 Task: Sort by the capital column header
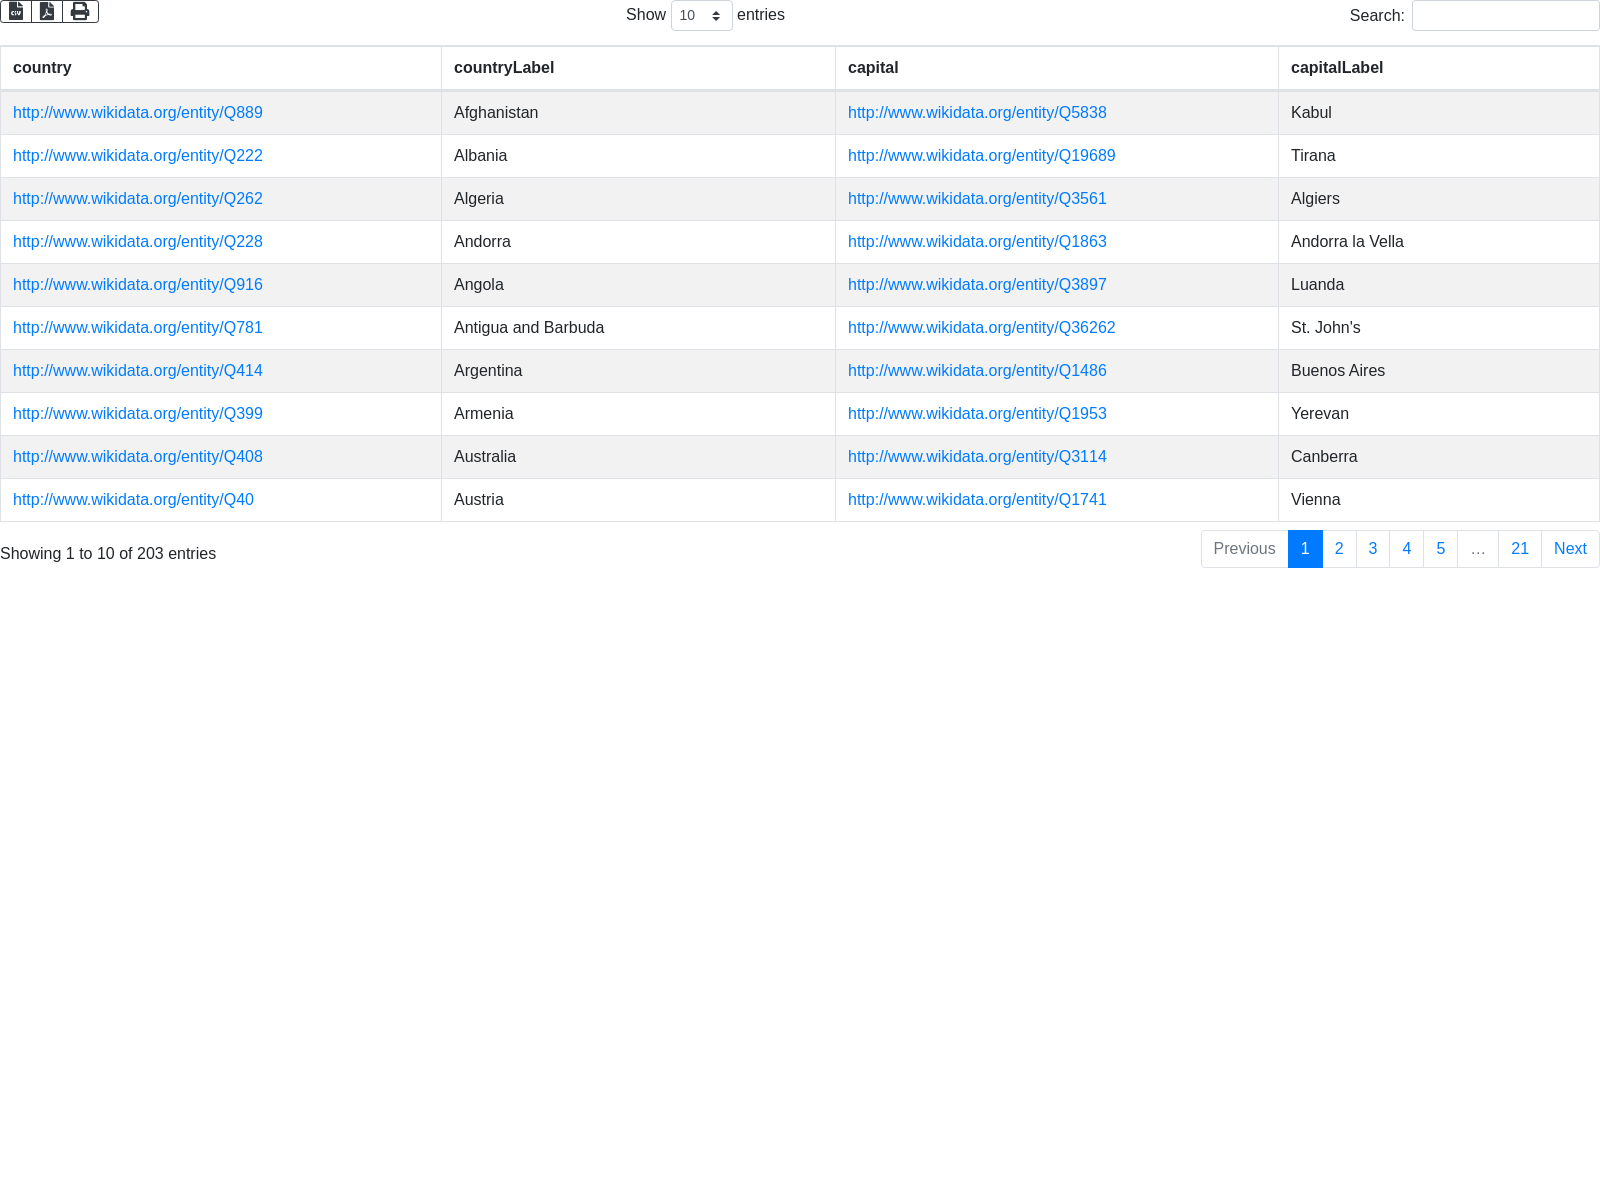(873, 68)
